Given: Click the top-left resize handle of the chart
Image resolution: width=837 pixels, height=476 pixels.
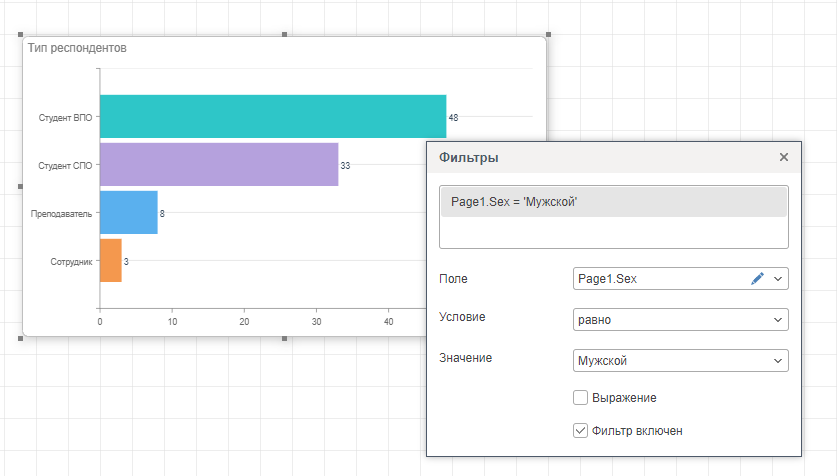Looking at the screenshot, I should point(22,35).
